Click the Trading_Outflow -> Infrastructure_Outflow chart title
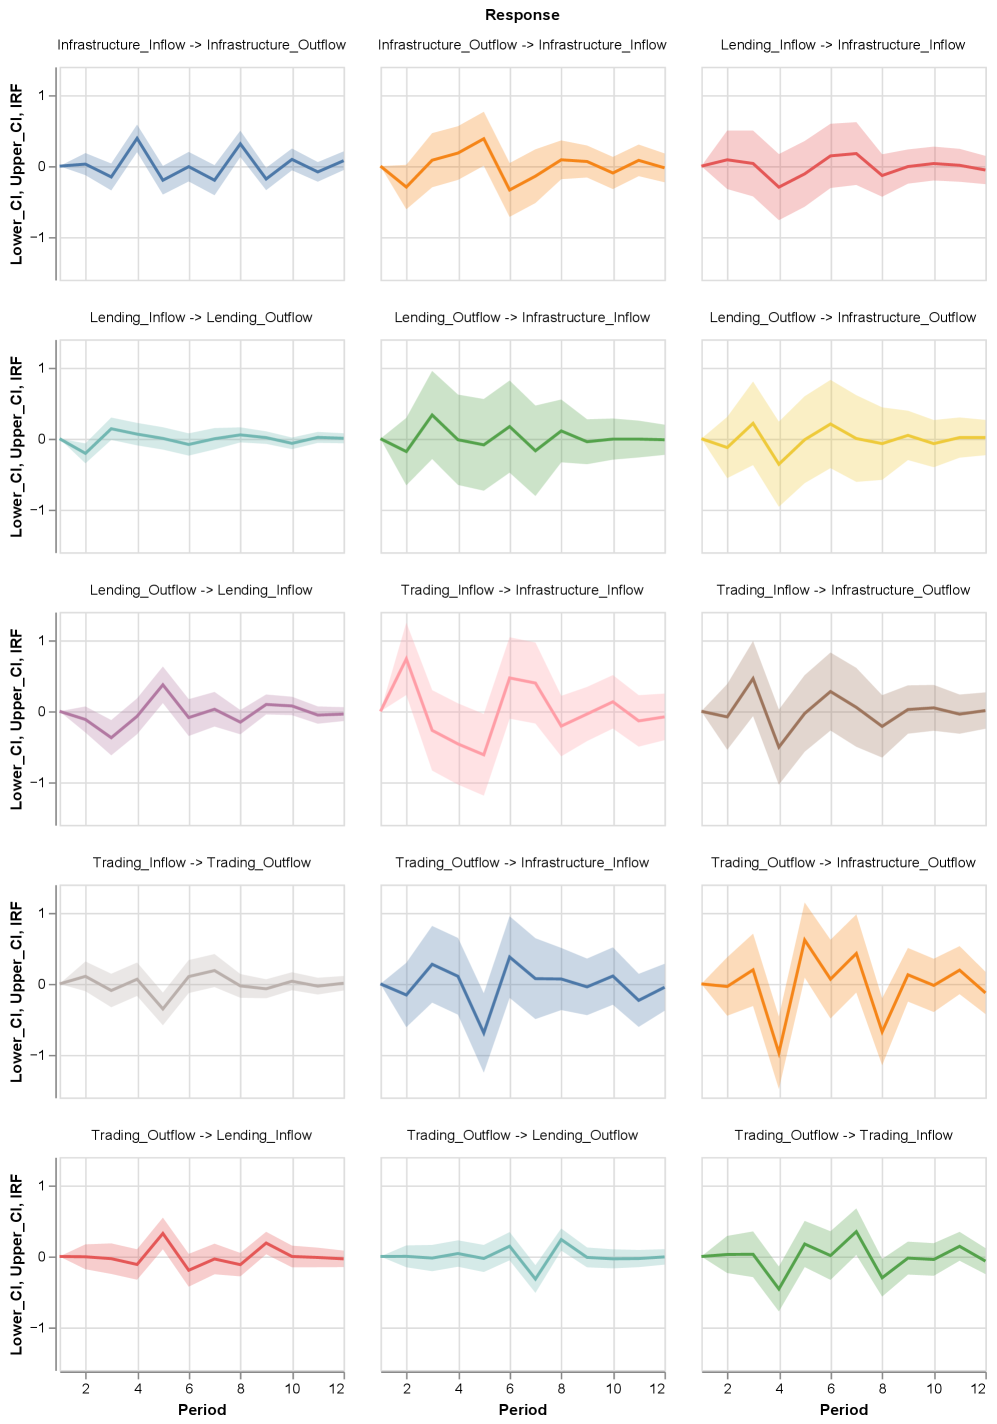997x1424 pixels. click(843, 863)
